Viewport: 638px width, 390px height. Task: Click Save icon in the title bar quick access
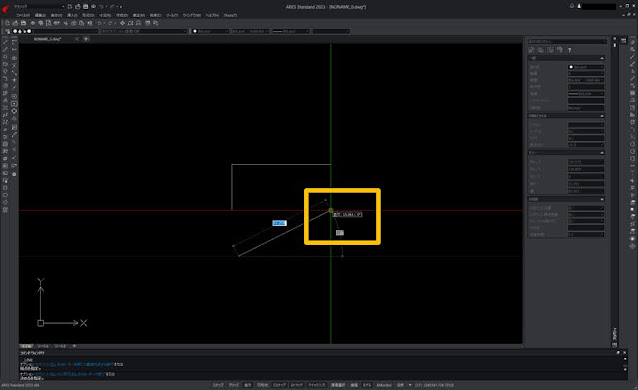click(x=85, y=7)
